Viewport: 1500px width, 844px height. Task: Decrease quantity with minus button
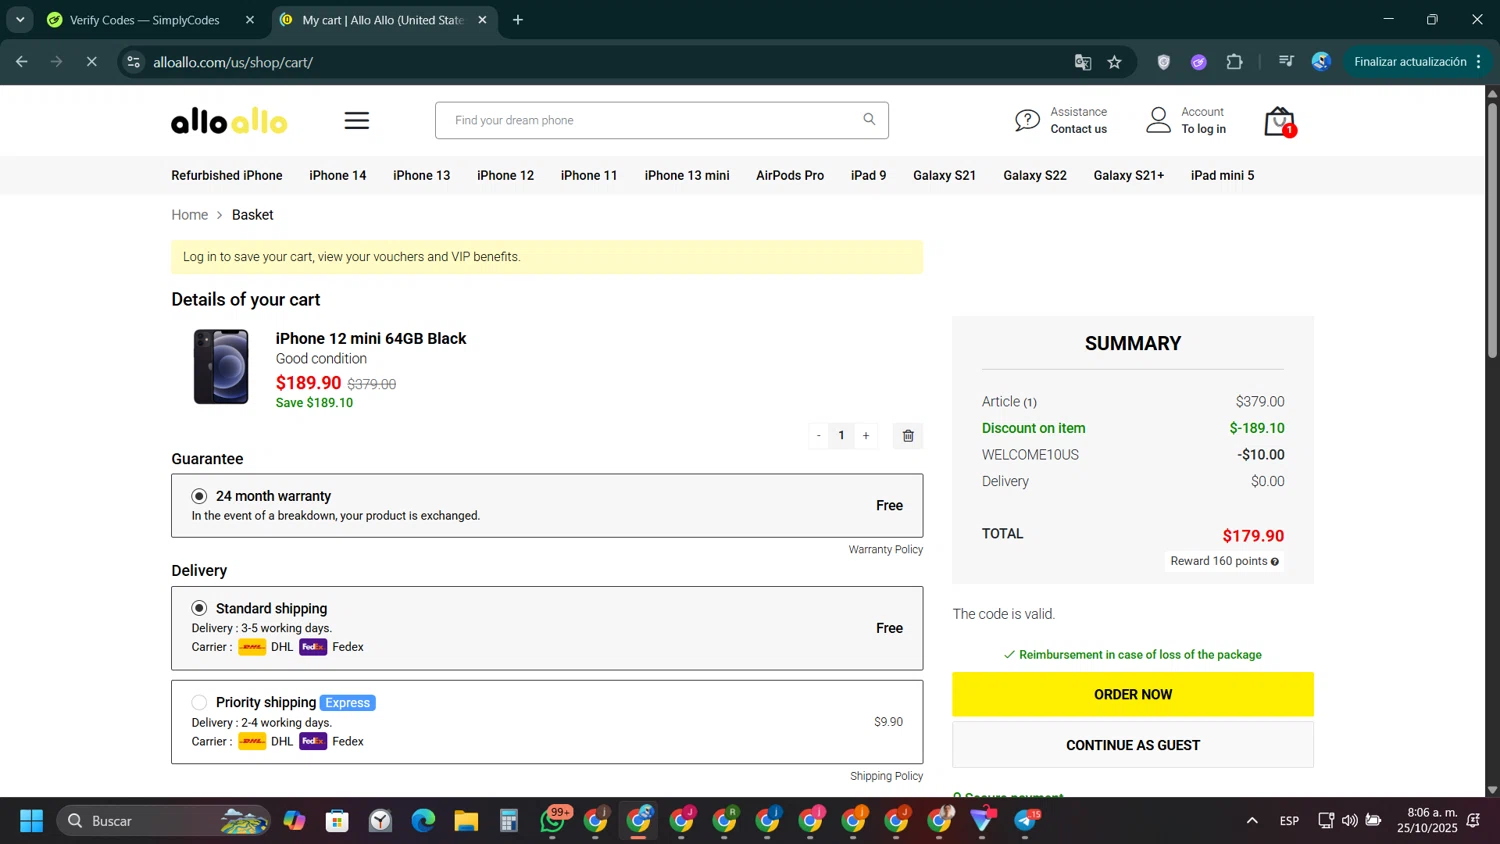pyautogui.click(x=819, y=436)
